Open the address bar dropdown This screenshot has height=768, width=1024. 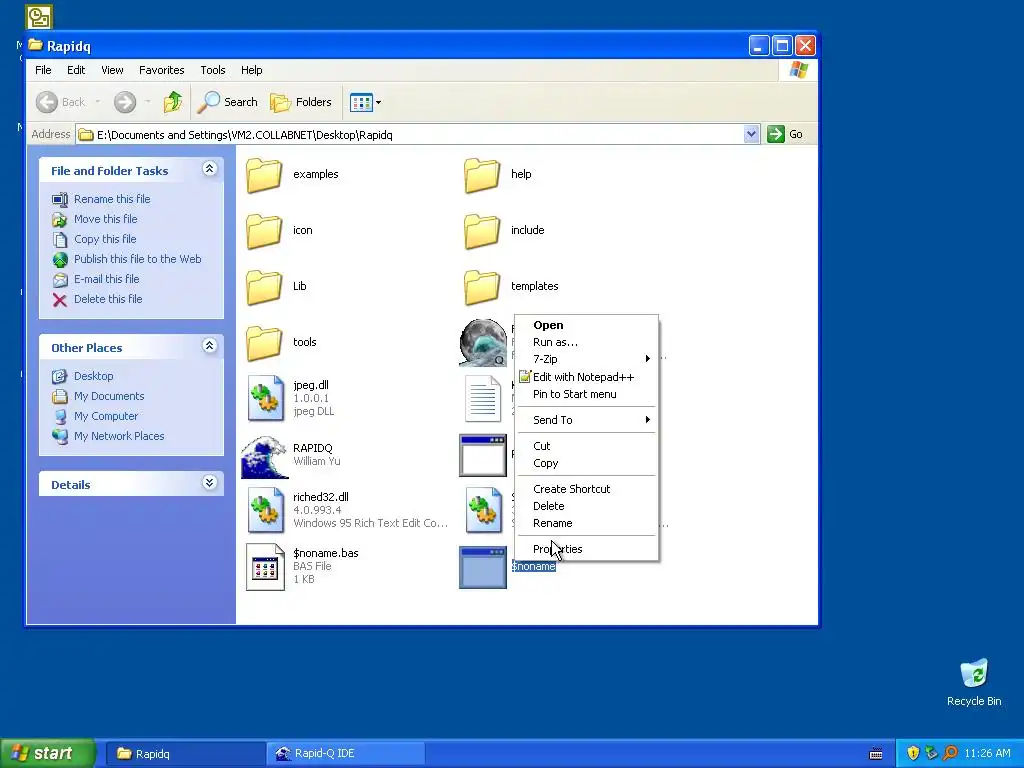coord(751,135)
